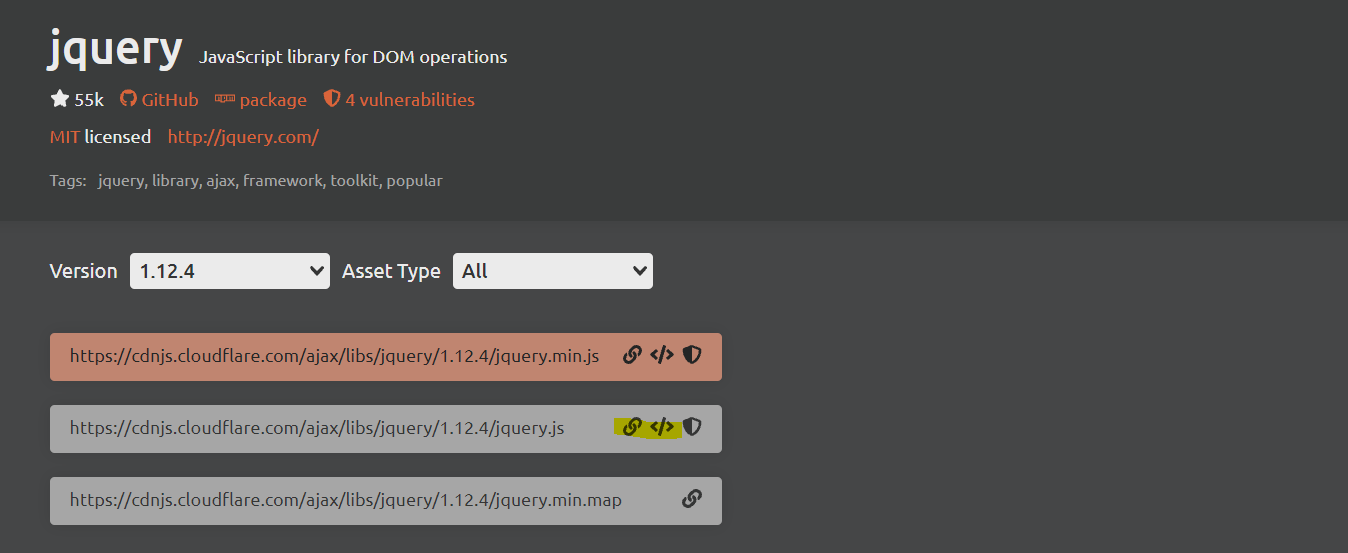View the 4 vulnerabilities link
The image size is (1348, 553).
[x=410, y=100]
